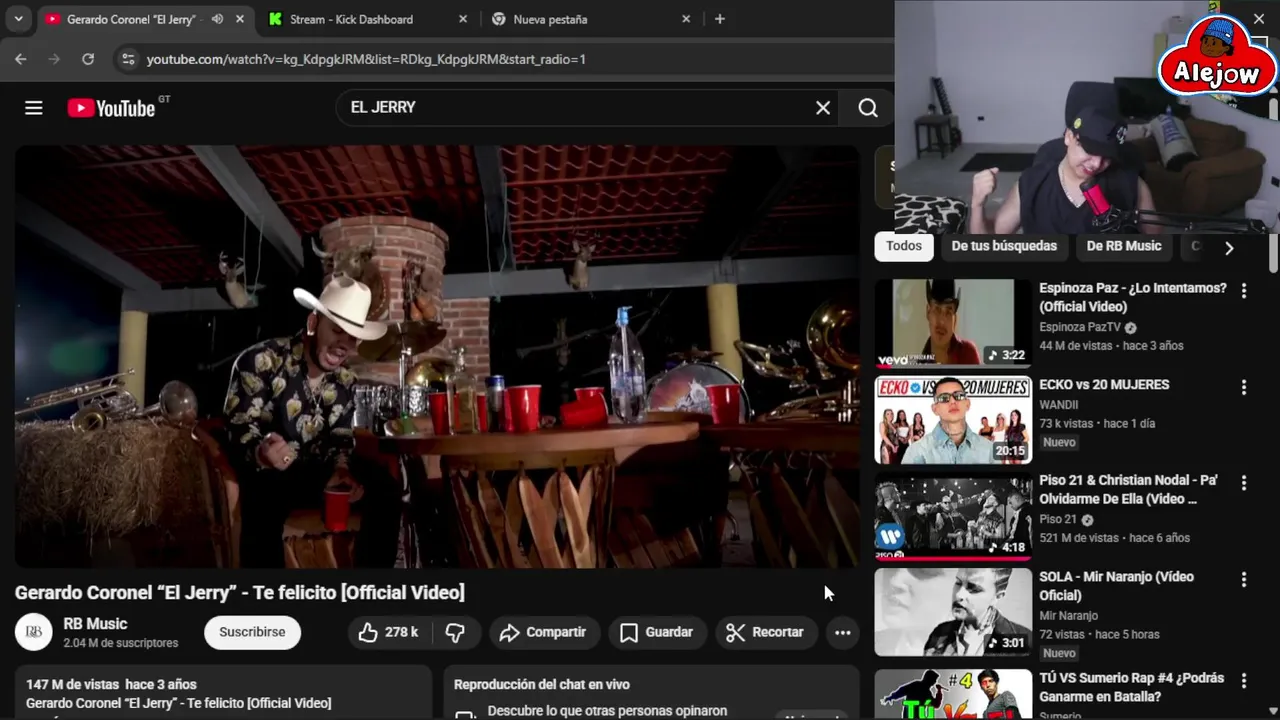Click the Recortar clip button
This screenshot has height=720, width=1280.
coord(765,632)
